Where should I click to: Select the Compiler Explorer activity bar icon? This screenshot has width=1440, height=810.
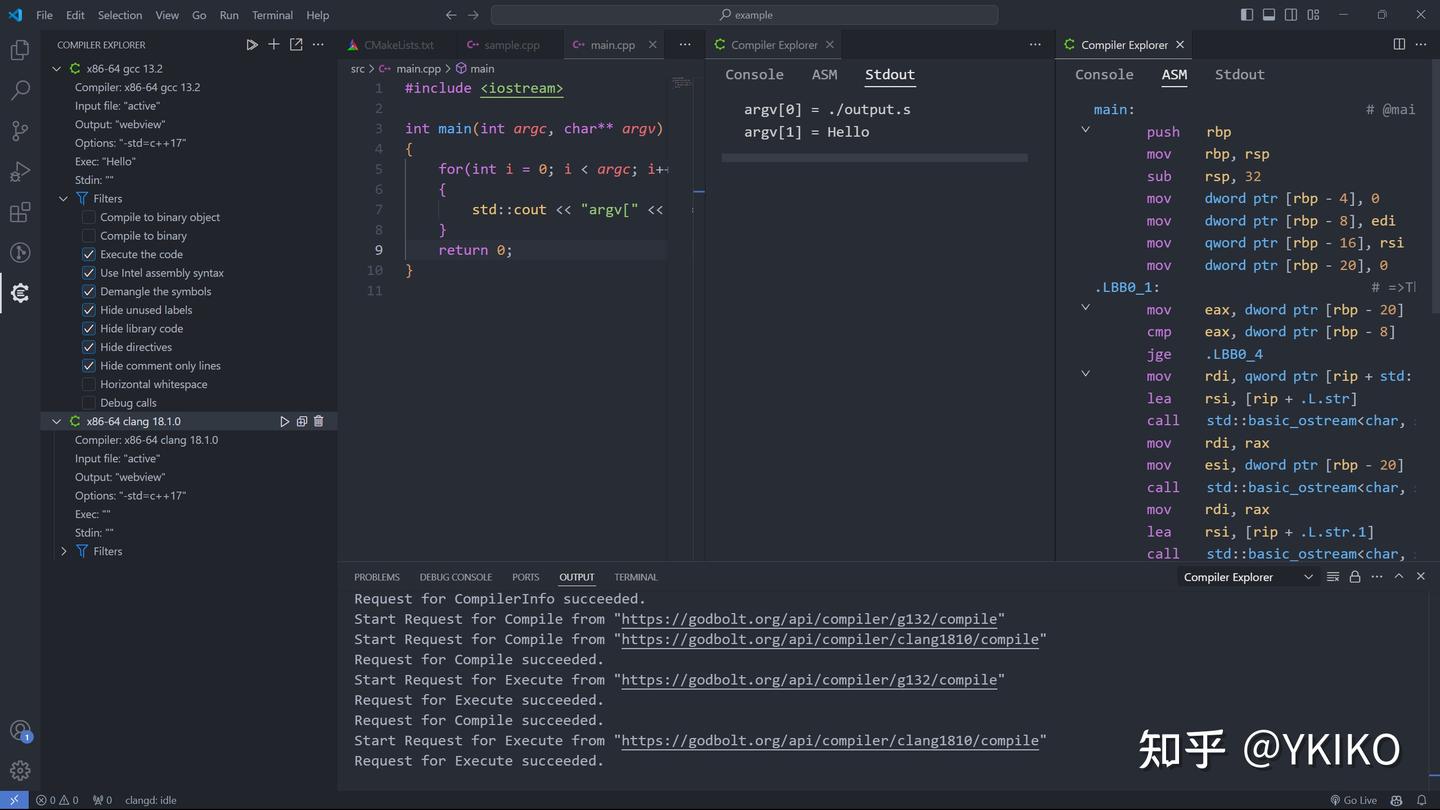click(x=20, y=293)
